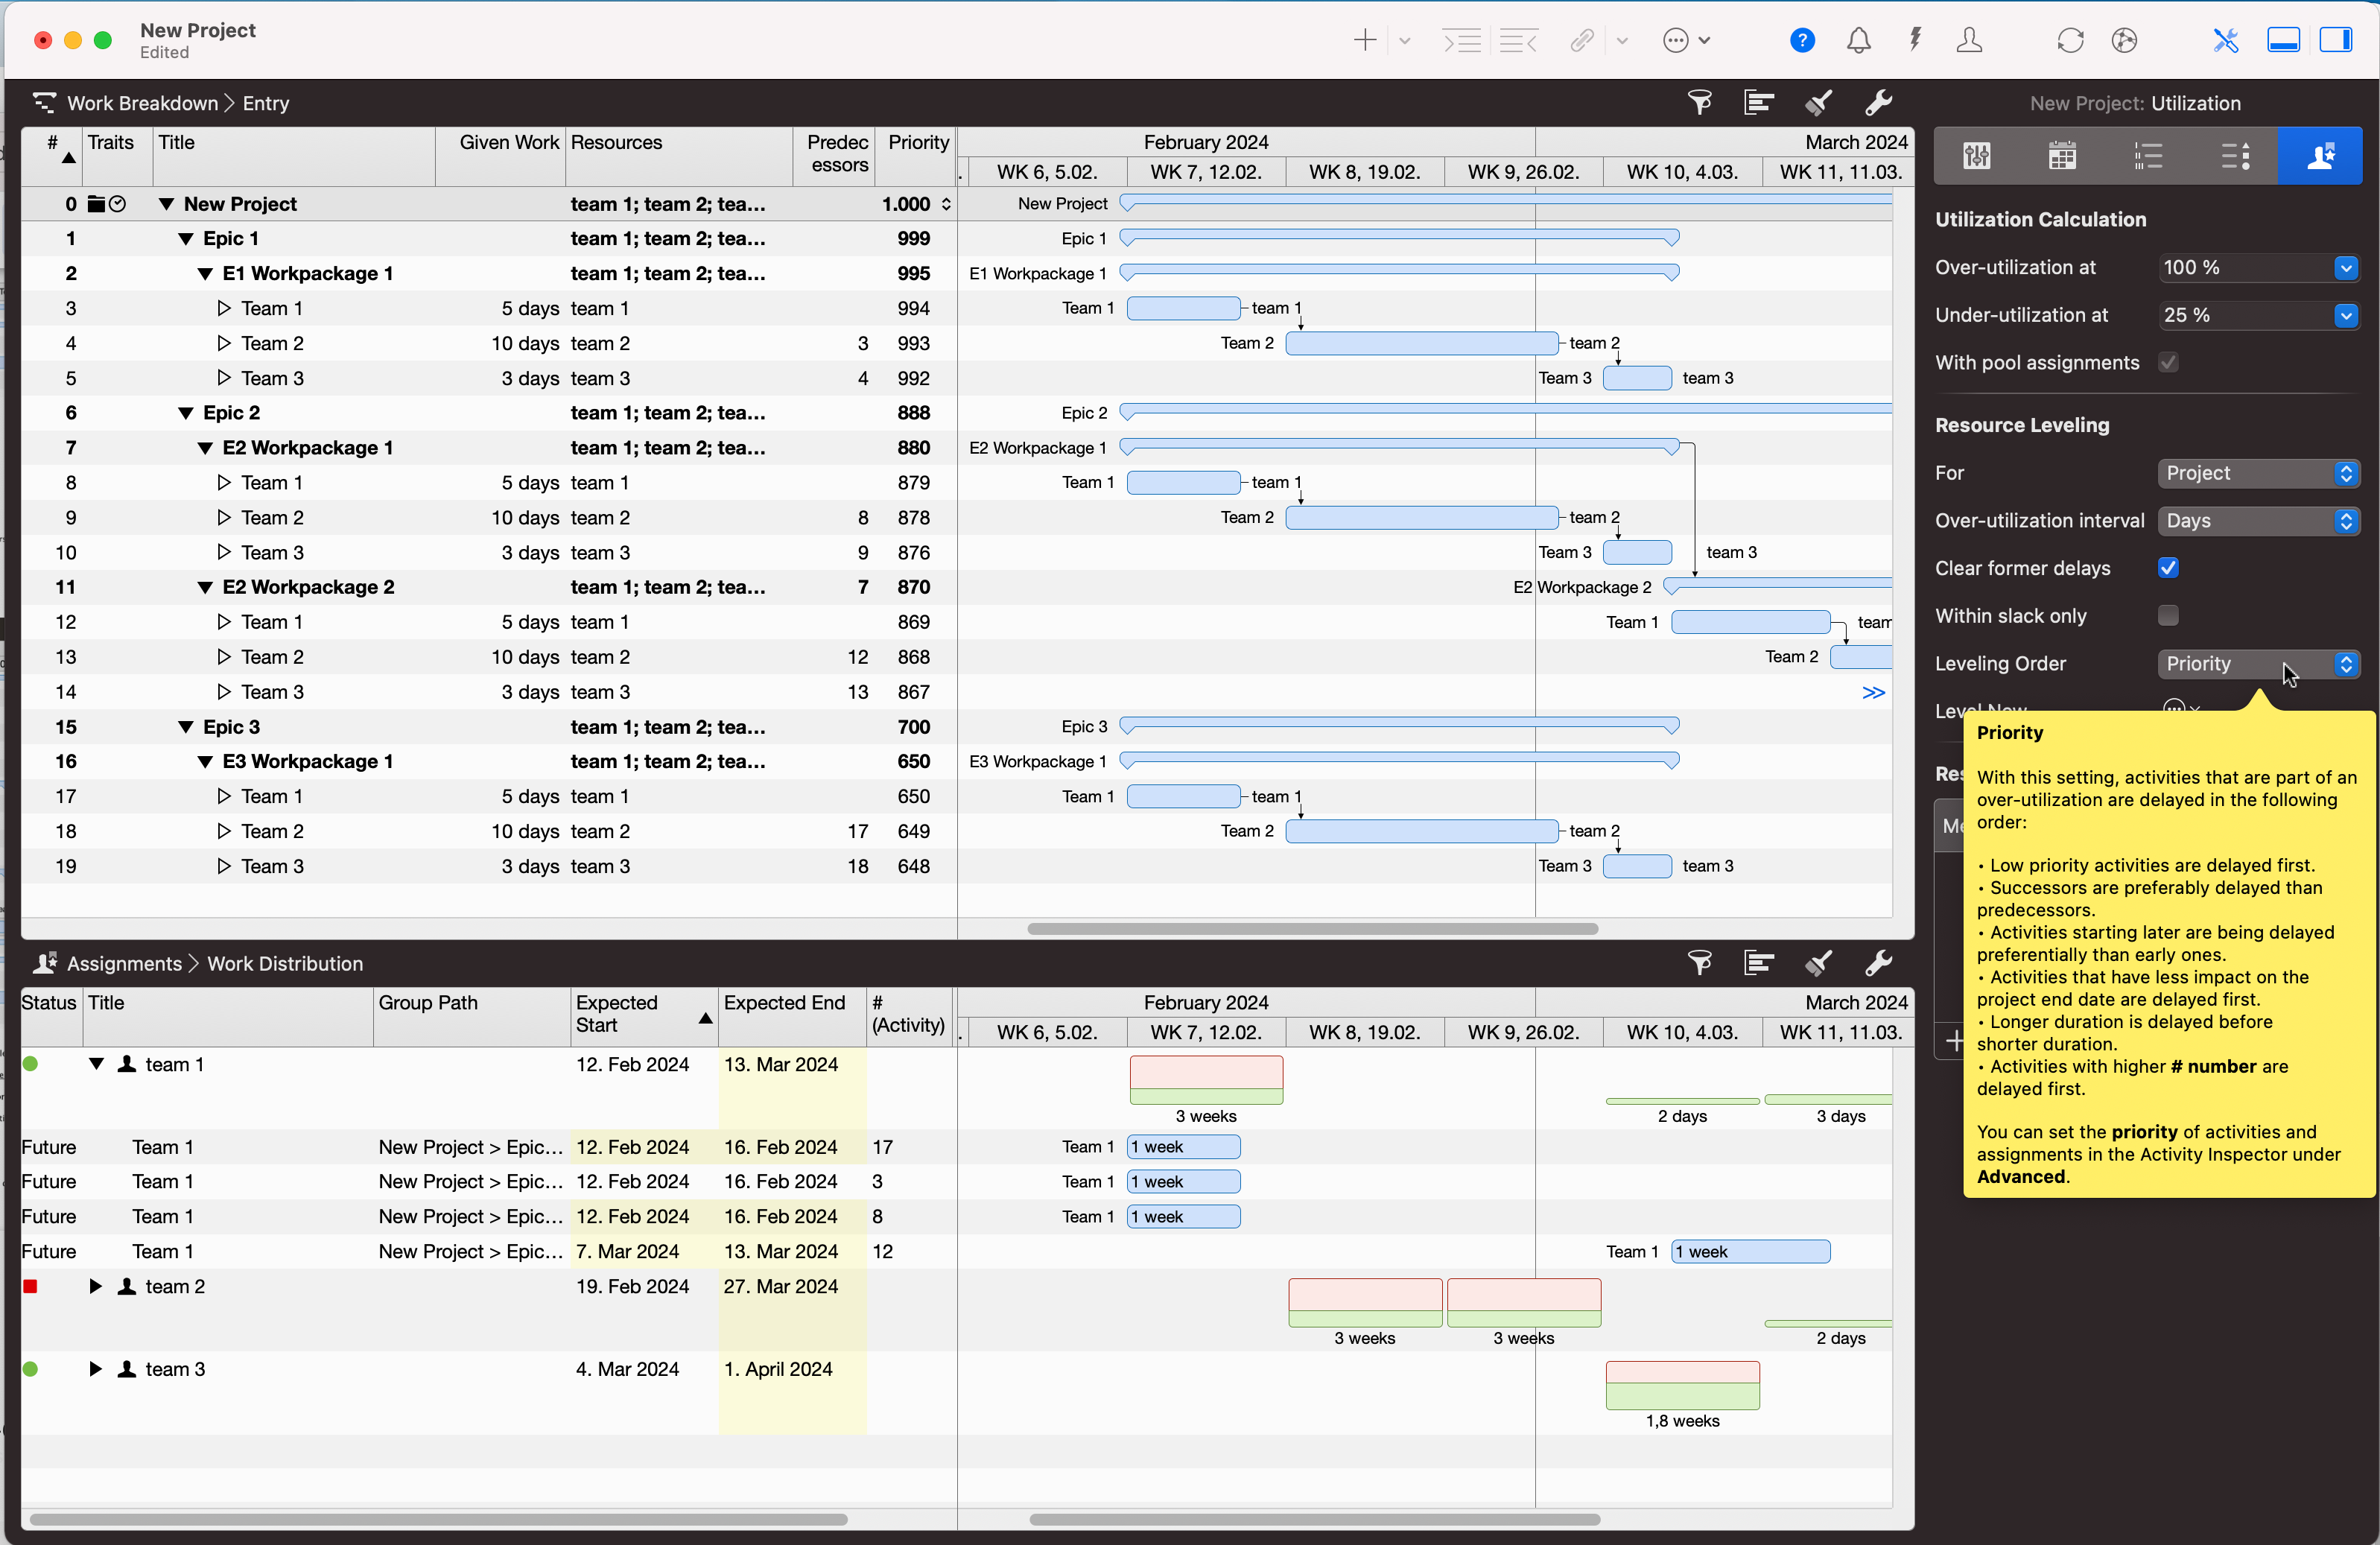Click the sync refresh arrows icon

2070,40
